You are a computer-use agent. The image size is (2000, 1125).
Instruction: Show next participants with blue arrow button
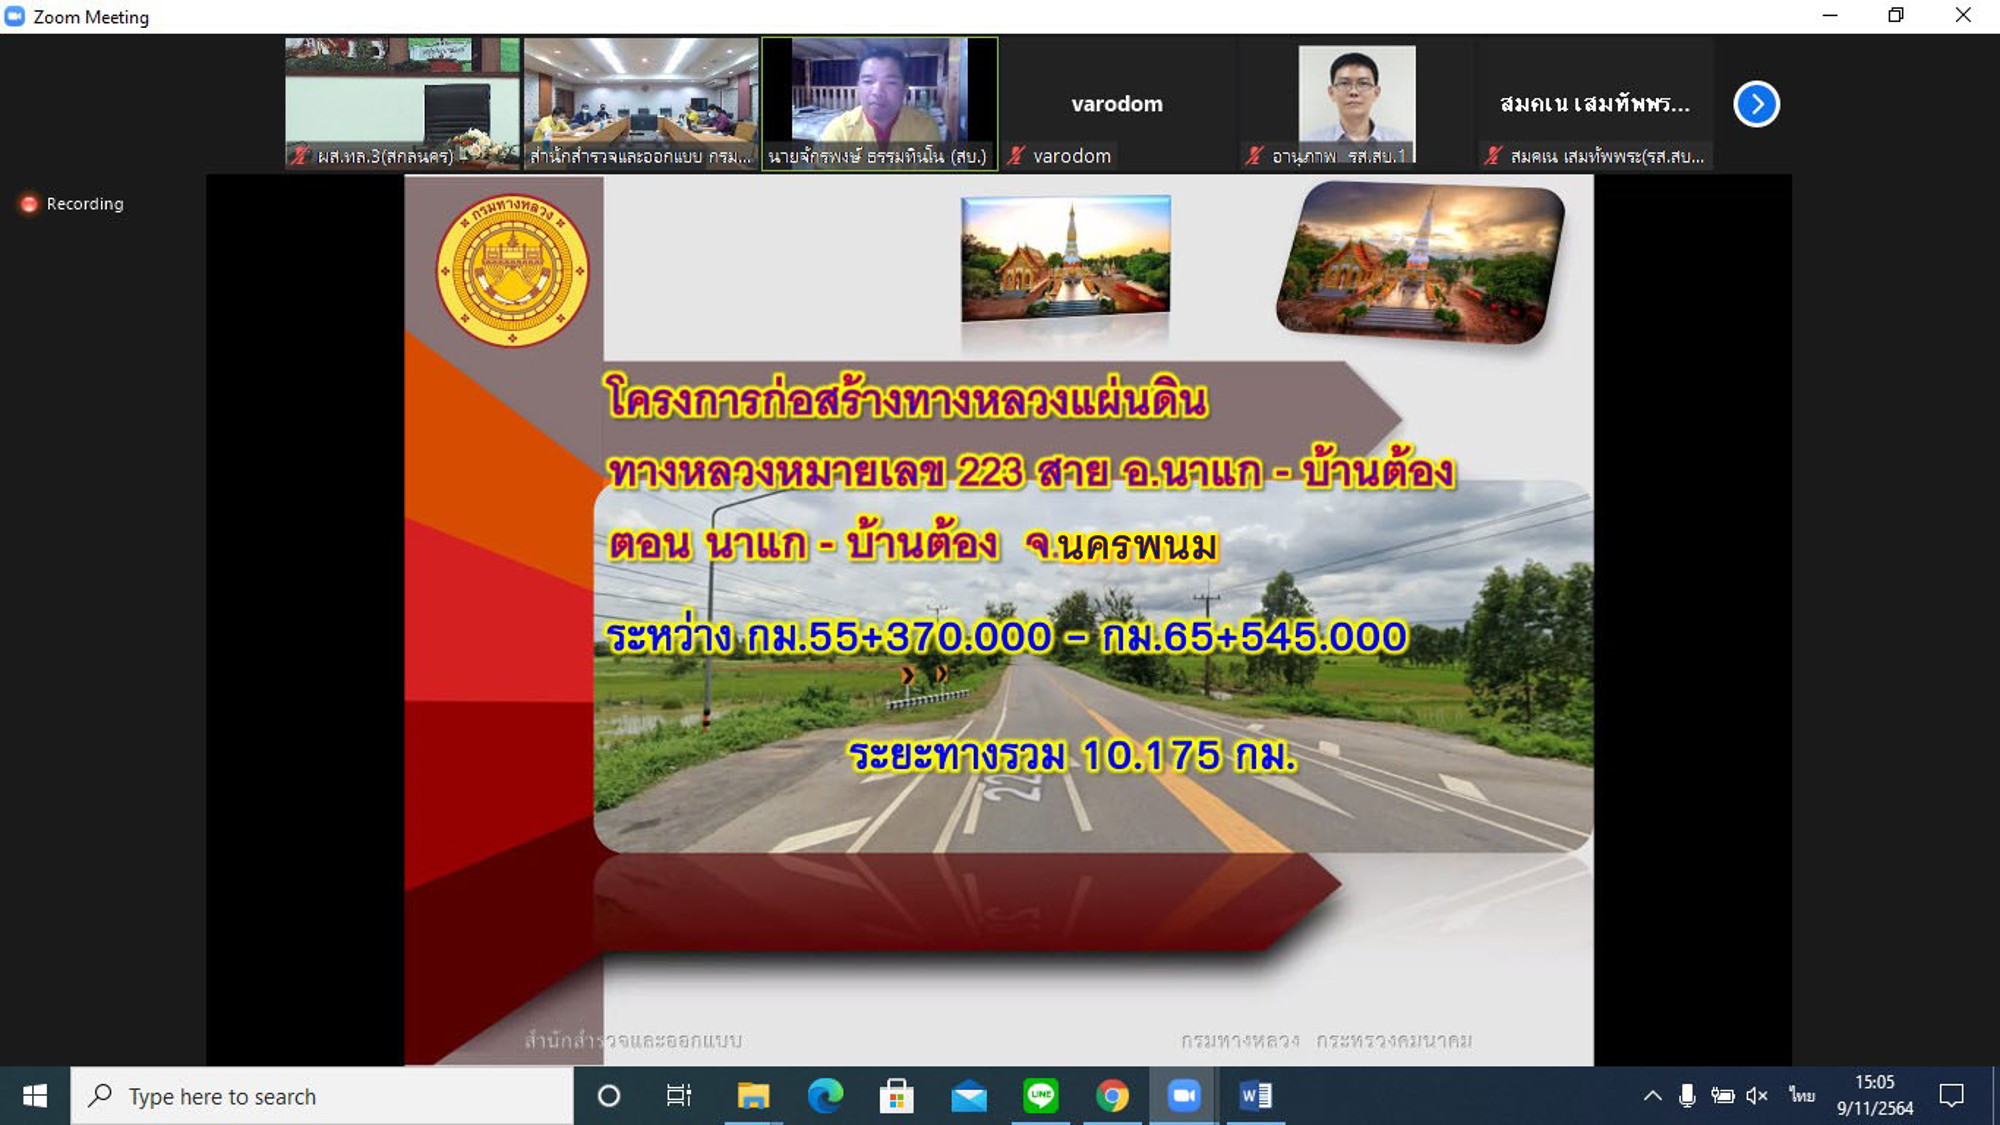[1756, 104]
